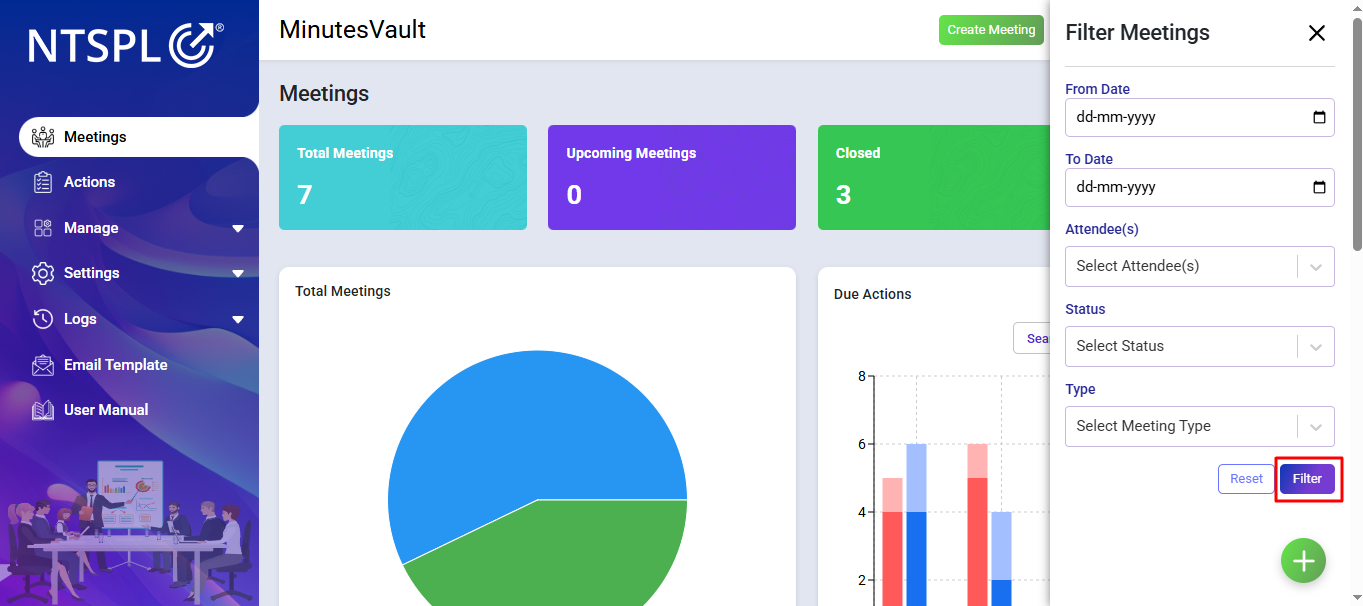
Task: Open the Select Status dropdown
Action: [x=1200, y=346]
